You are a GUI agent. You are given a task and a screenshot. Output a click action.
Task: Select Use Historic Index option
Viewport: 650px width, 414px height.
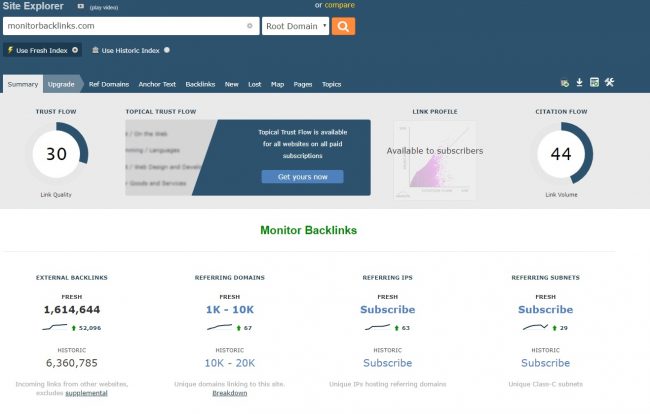coord(130,49)
